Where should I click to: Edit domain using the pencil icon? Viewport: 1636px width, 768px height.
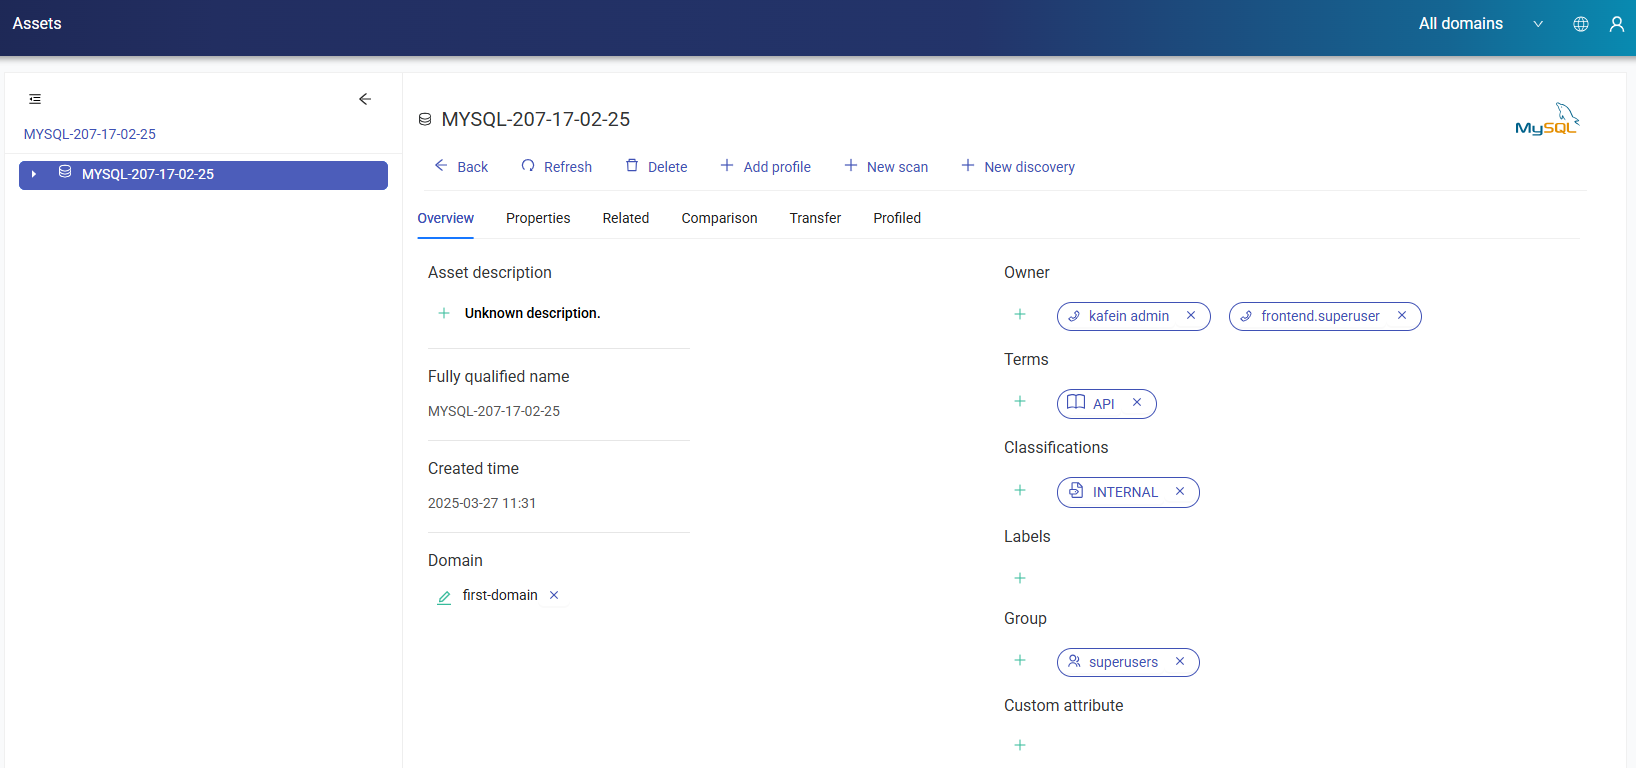(444, 597)
